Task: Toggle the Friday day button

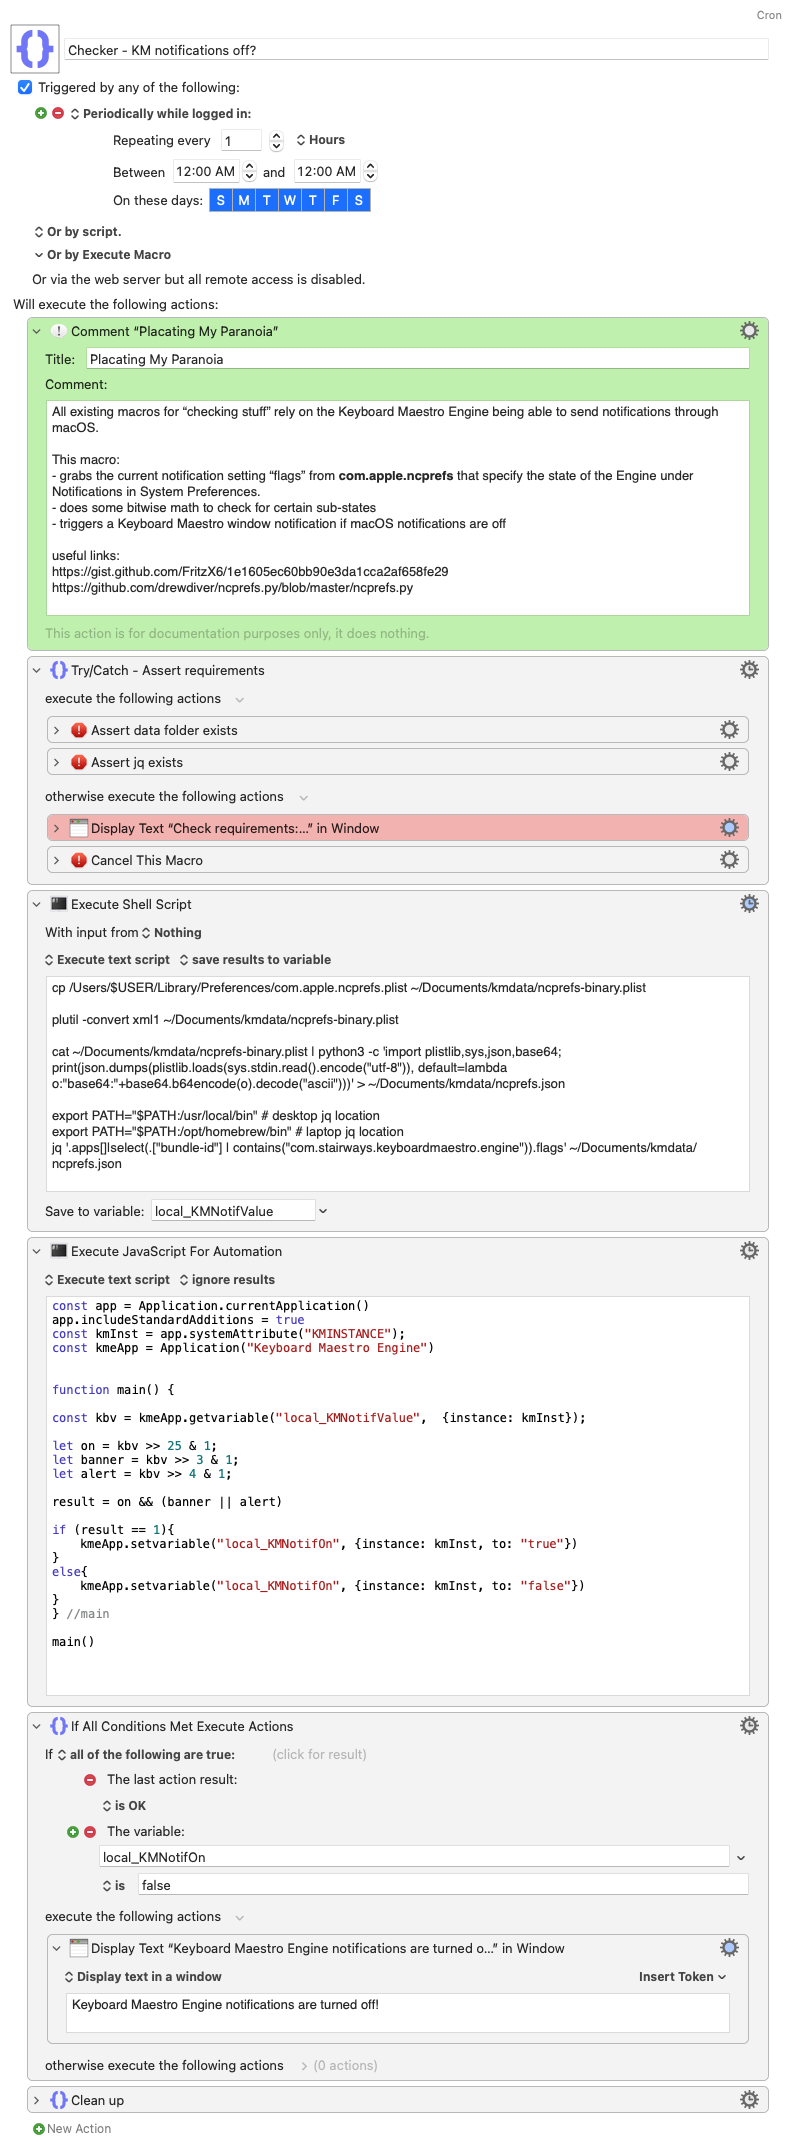Action: point(336,200)
